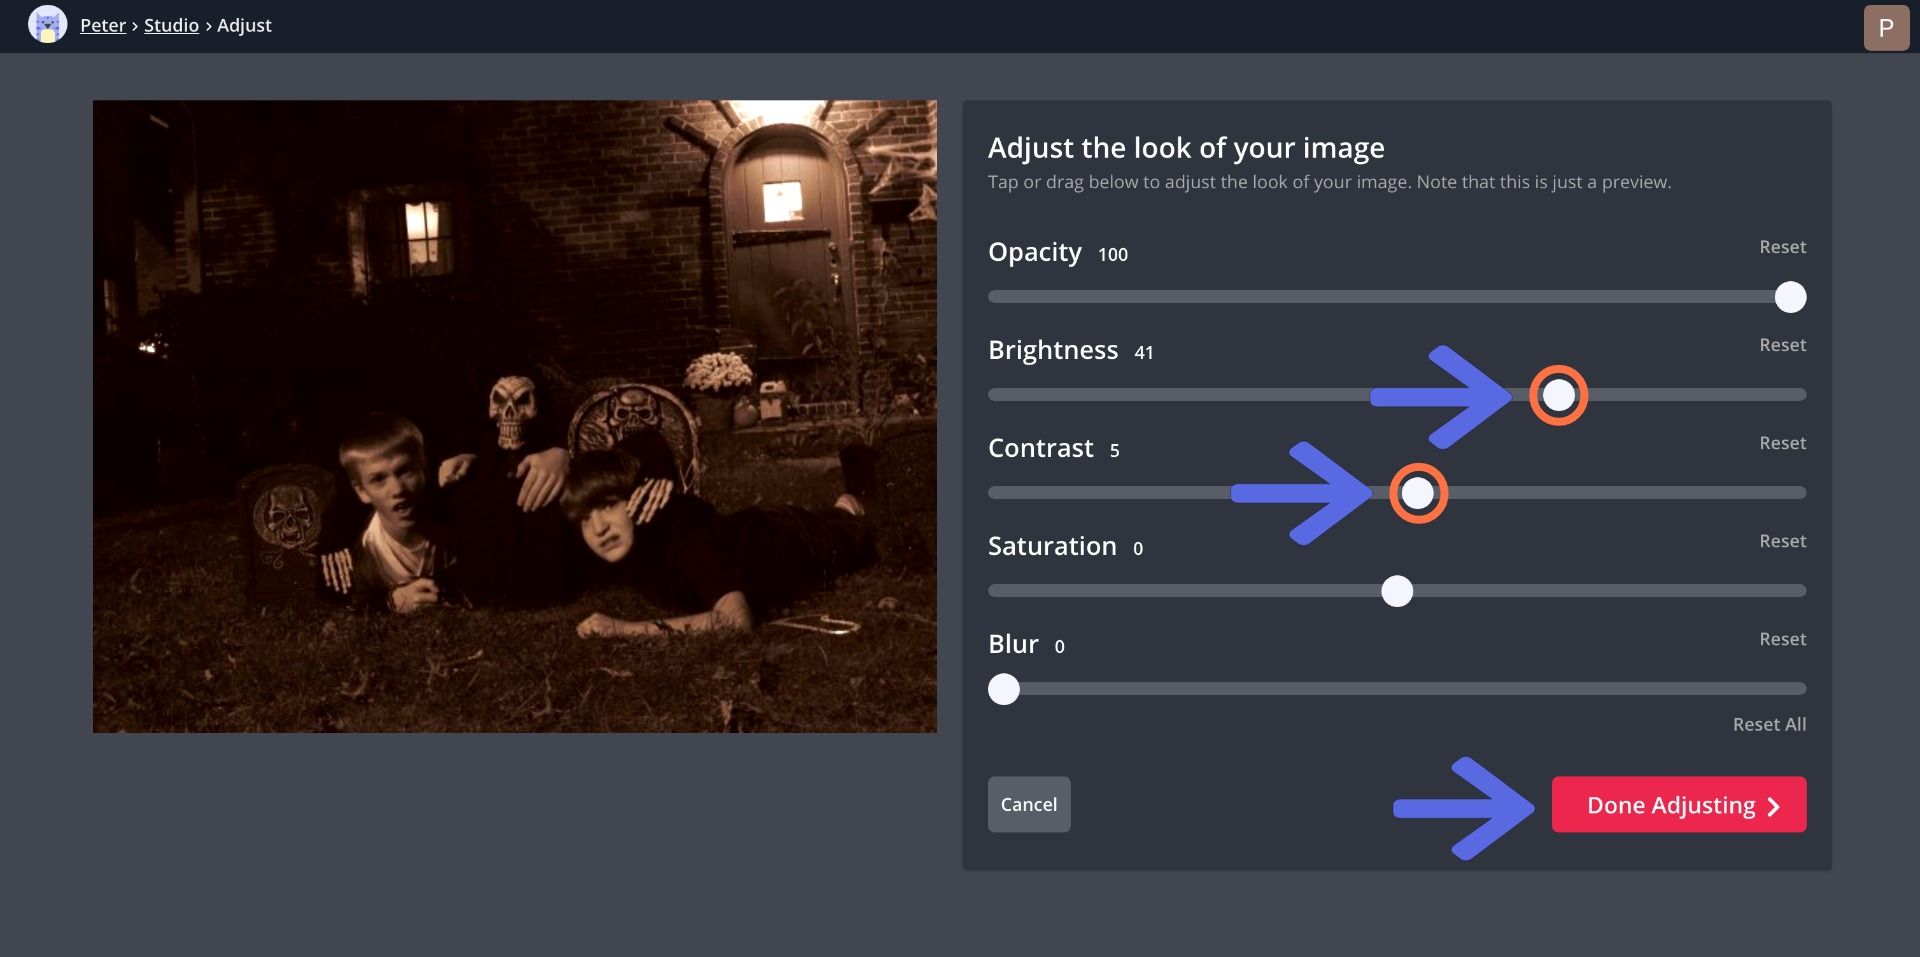Click the Contrast slider handle
Viewport: 1920px width, 957px height.
tap(1418, 493)
